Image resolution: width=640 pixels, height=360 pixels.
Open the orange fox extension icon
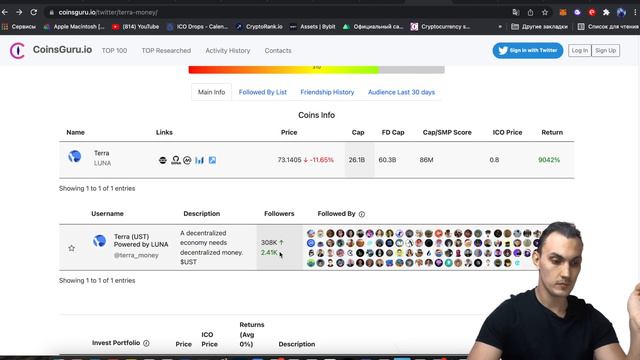click(x=563, y=12)
